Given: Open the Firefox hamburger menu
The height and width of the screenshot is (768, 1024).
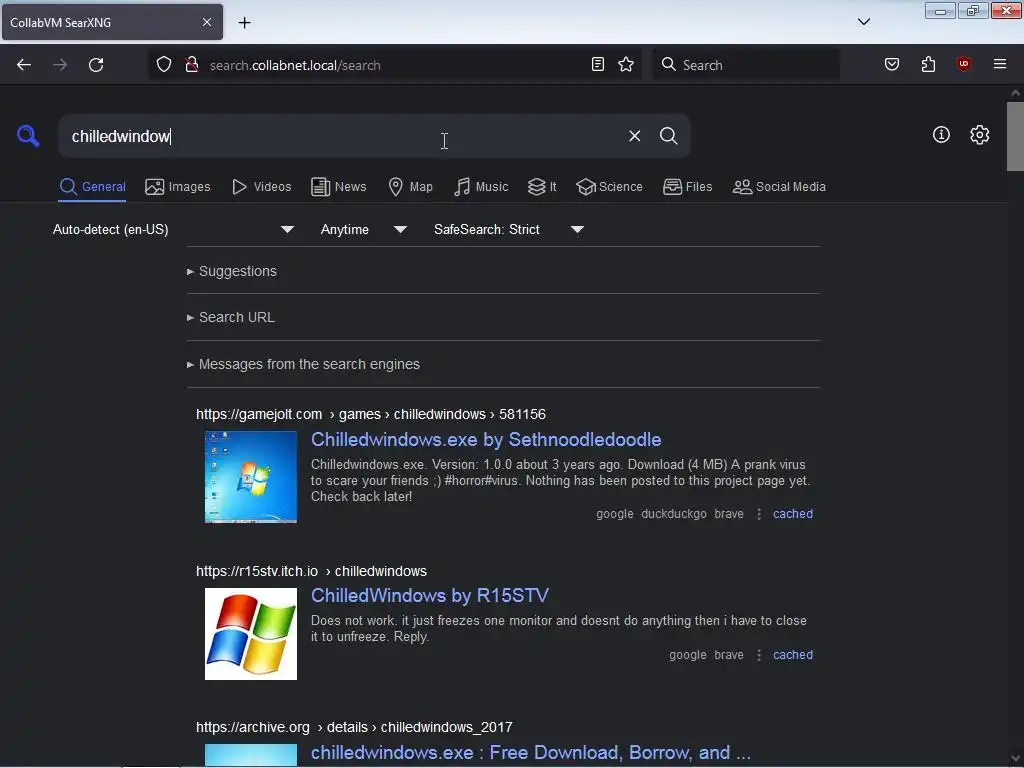Looking at the screenshot, I should 1000,64.
